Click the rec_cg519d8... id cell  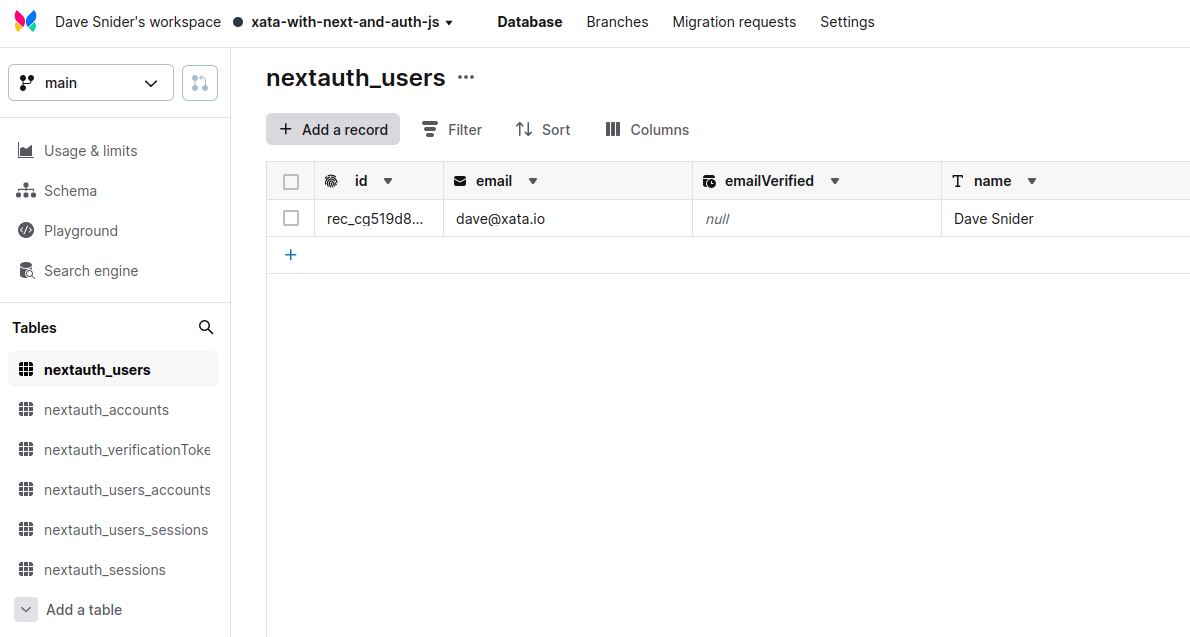tap(379, 219)
